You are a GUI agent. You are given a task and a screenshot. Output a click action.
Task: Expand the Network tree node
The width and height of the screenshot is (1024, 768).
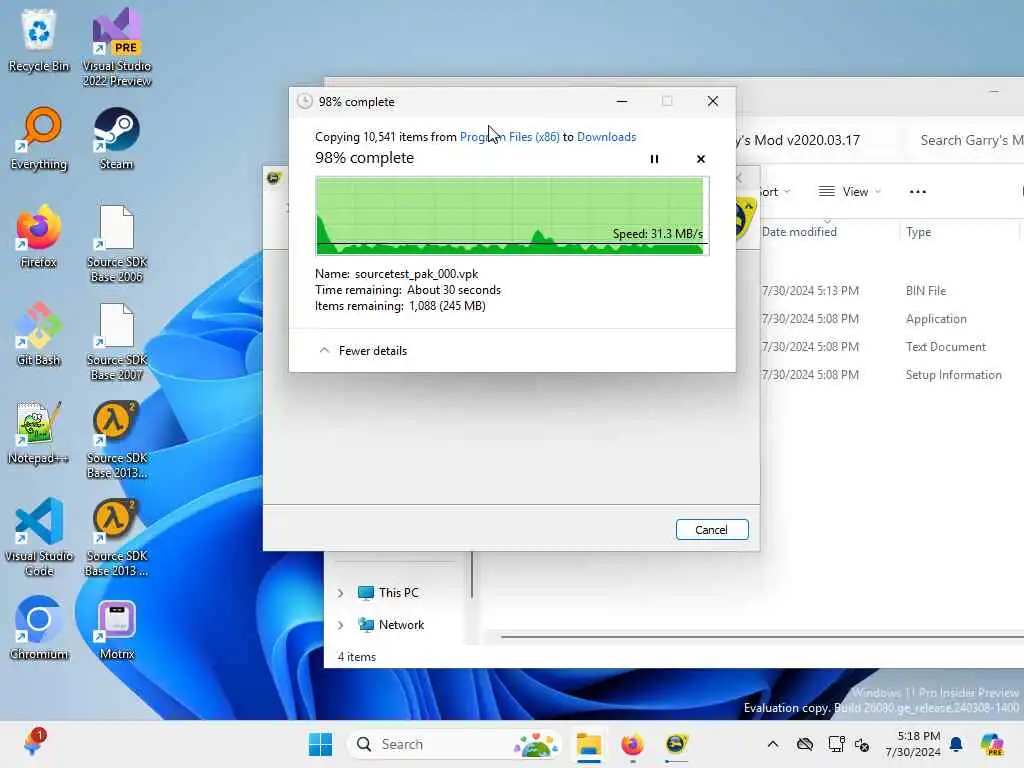pyautogui.click(x=340, y=625)
